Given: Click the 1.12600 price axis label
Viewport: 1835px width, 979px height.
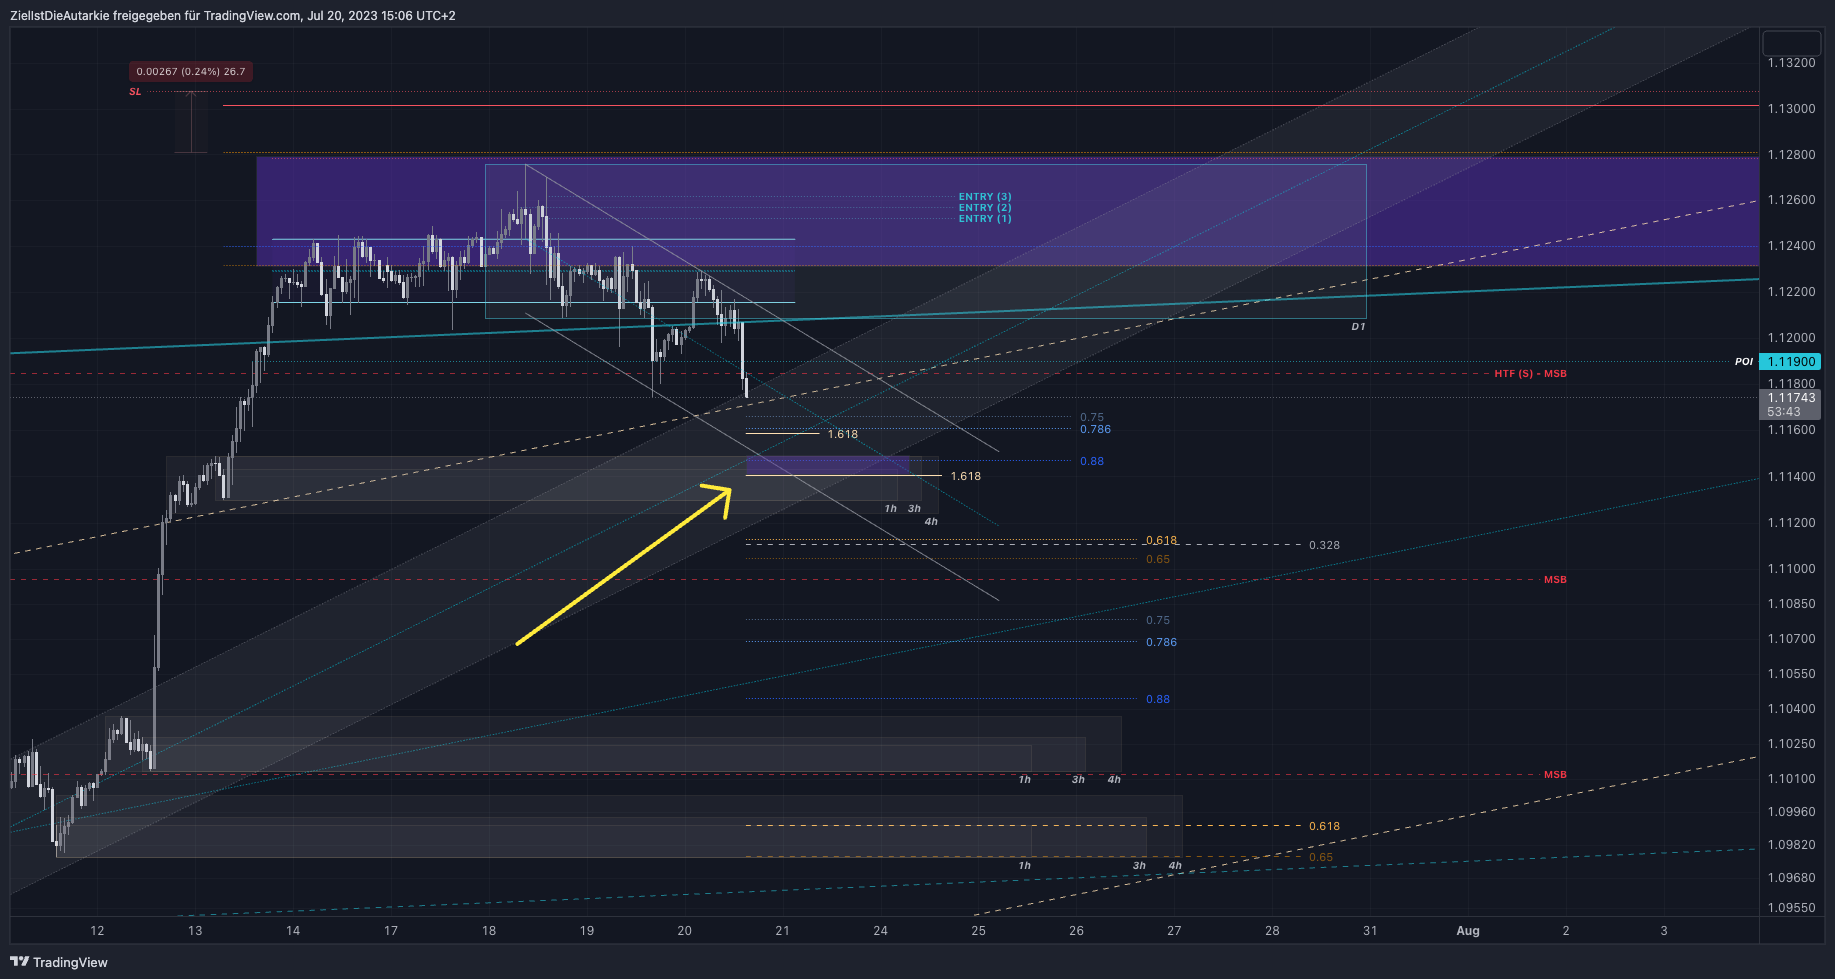Looking at the screenshot, I should 1791,200.
